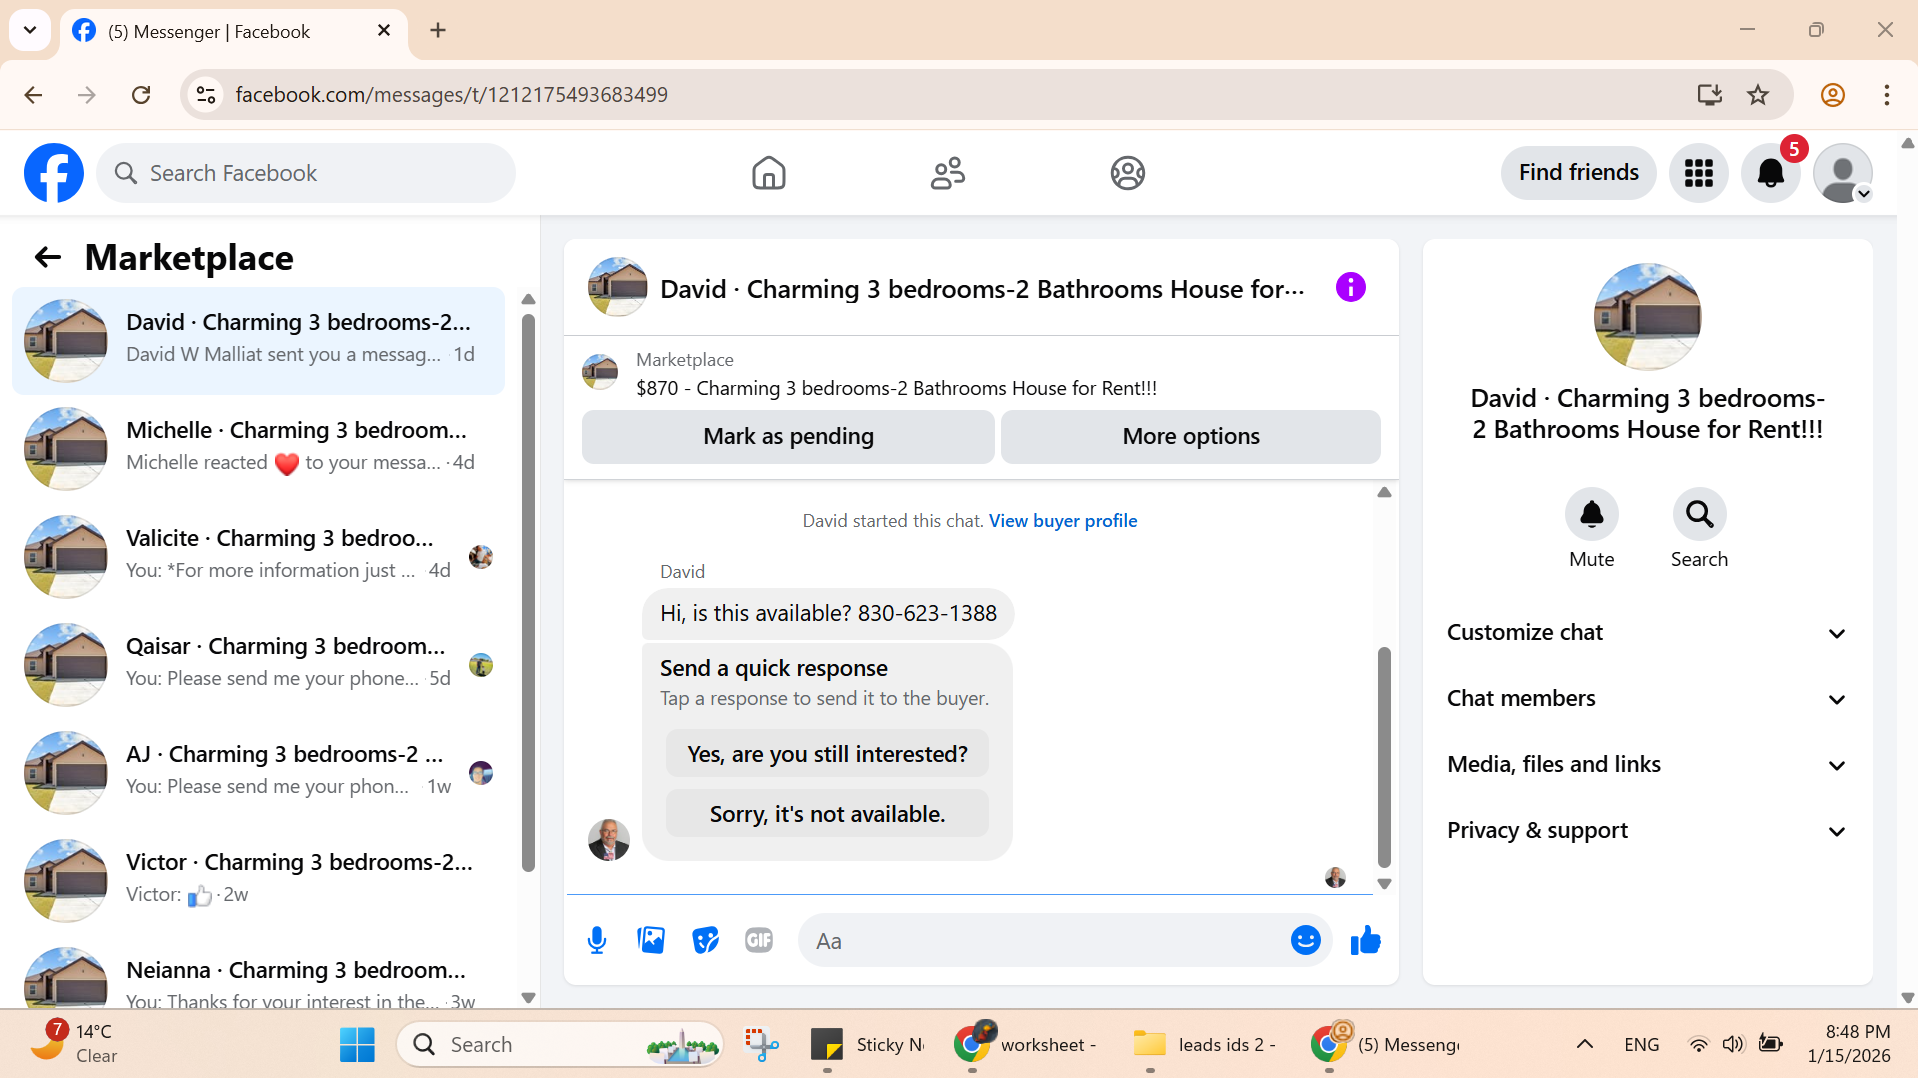Open emoji picker smiley icon
Image resolution: width=1918 pixels, height=1078 pixels.
[1305, 941]
